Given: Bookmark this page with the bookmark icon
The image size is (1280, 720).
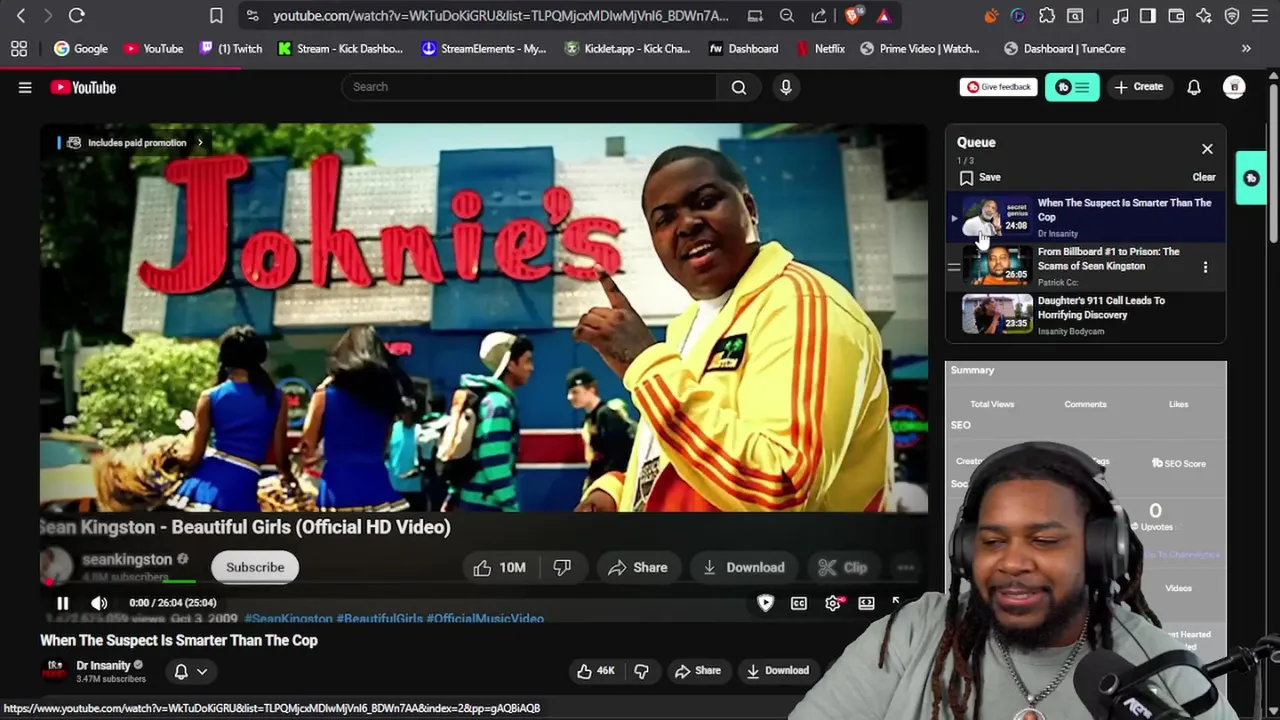Looking at the screenshot, I should coord(216,16).
